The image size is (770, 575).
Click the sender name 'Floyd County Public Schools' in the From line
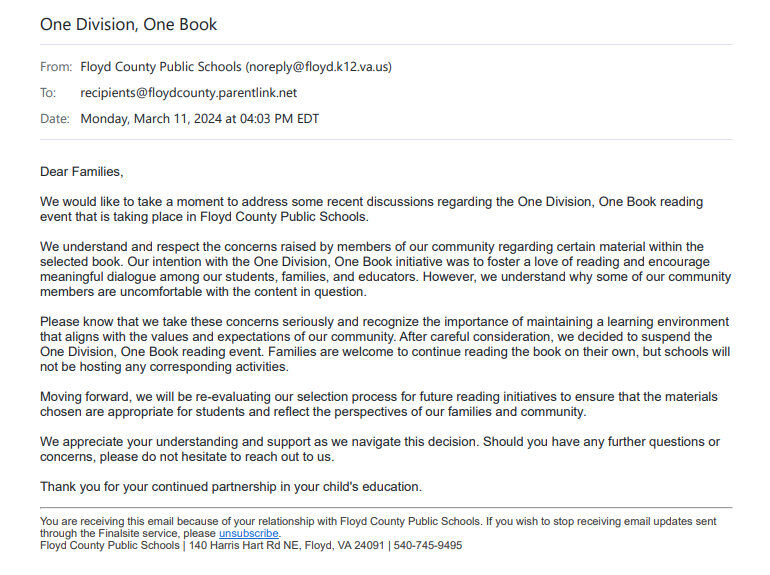(x=161, y=67)
